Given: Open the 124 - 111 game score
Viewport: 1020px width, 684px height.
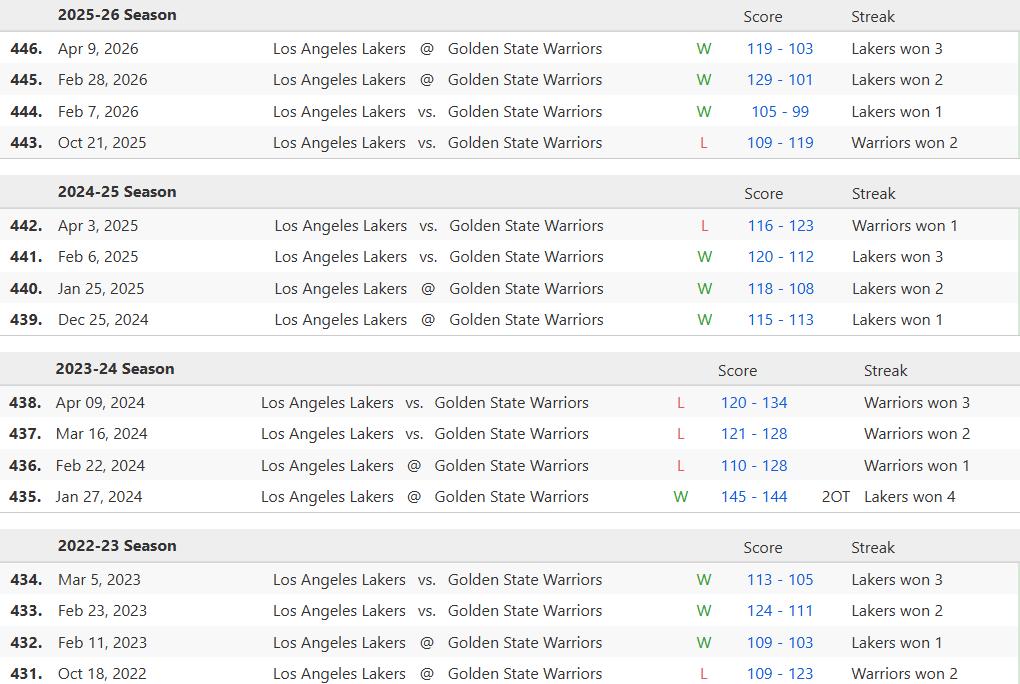Looking at the screenshot, I should click(x=779, y=611).
